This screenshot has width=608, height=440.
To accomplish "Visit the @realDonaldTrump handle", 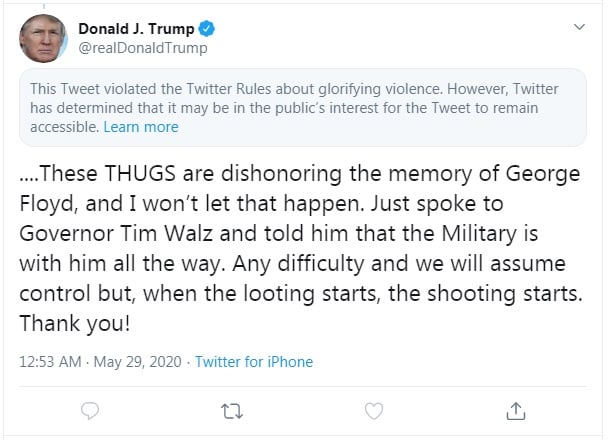I will (x=143, y=48).
